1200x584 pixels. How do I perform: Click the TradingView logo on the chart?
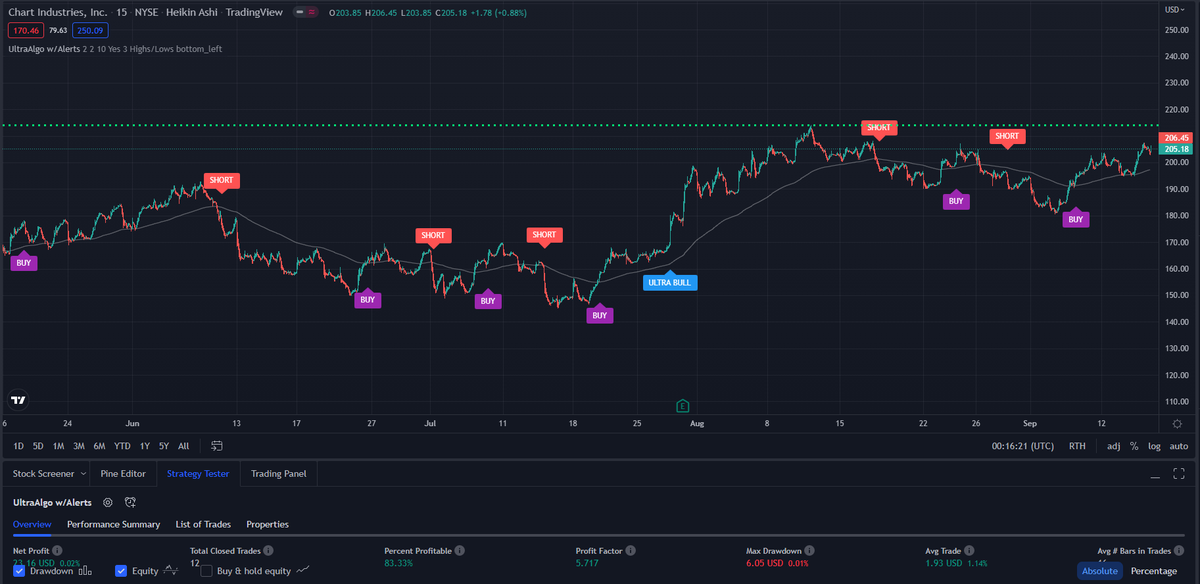point(17,399)
